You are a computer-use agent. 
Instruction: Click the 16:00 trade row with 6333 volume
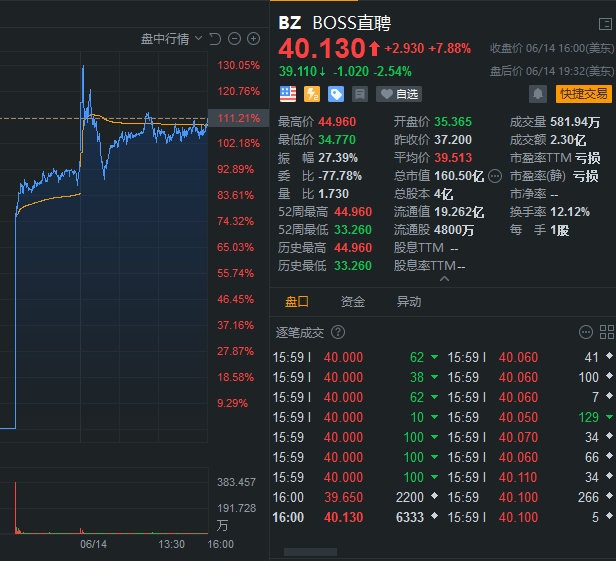pos(356,517)
